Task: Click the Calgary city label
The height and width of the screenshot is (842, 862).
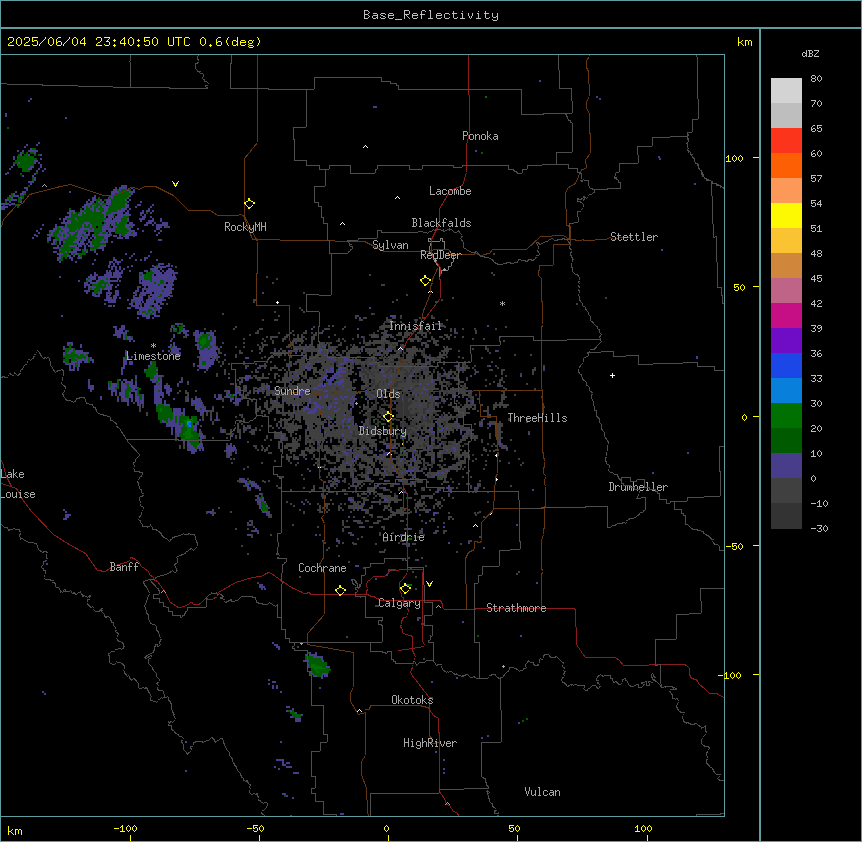Action: (x=399, y=603)
